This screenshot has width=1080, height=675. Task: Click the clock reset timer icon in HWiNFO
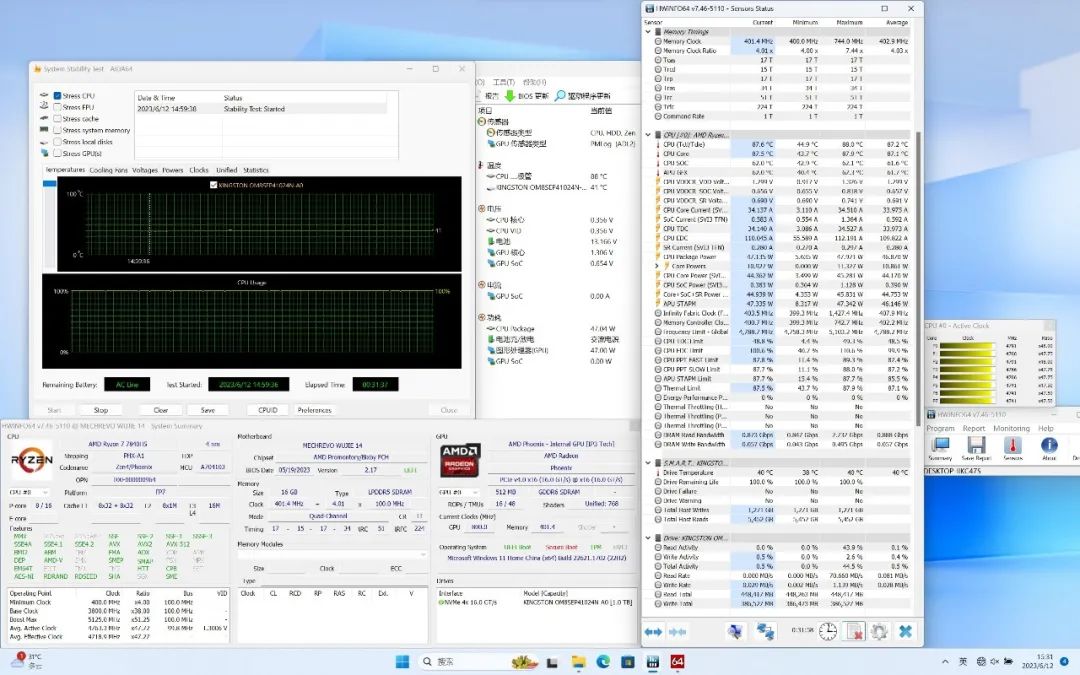(828, 631)
